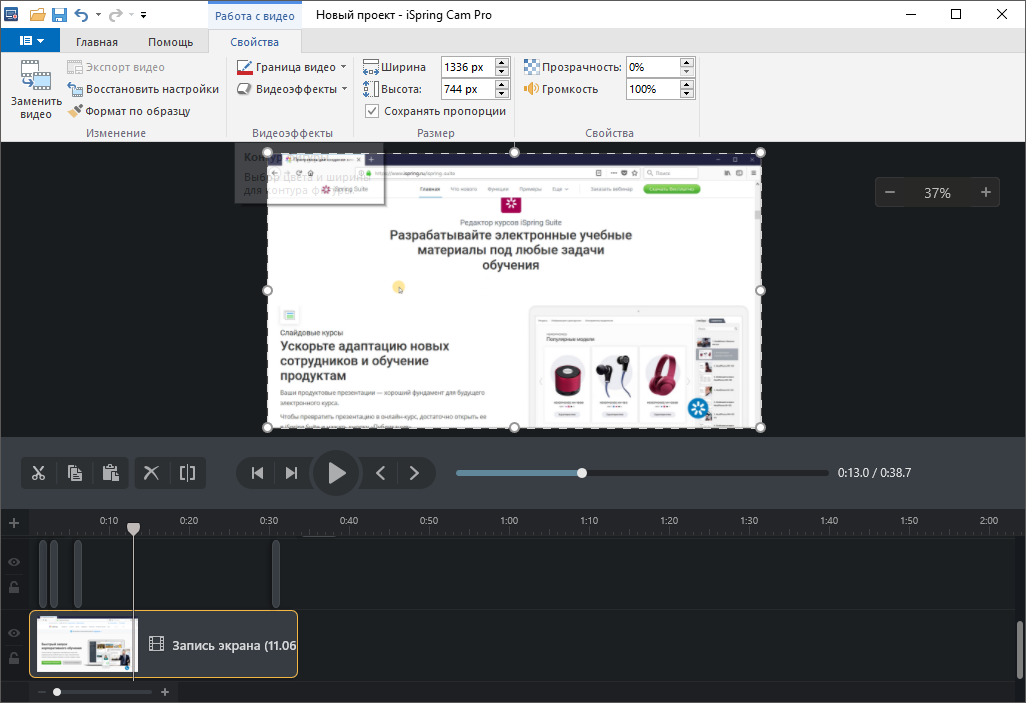Lock the screen recording track
This screenshot has height=703, width=1026.
pyautogui.click(x=14, y=658)
